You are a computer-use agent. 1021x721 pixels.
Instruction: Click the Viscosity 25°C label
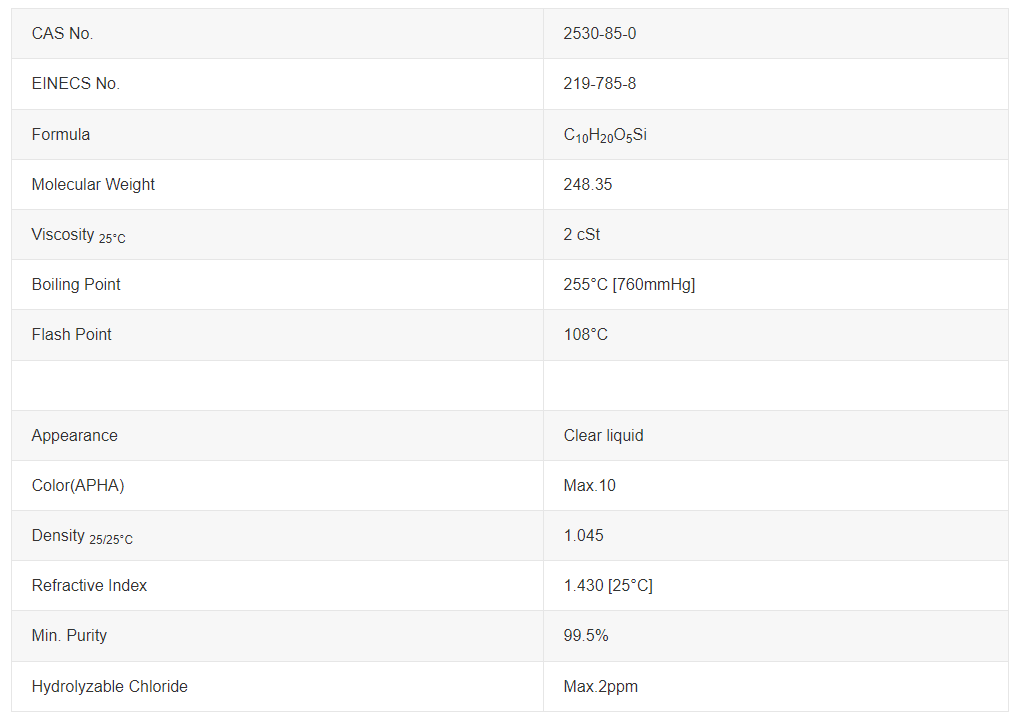tap(78, 235)
